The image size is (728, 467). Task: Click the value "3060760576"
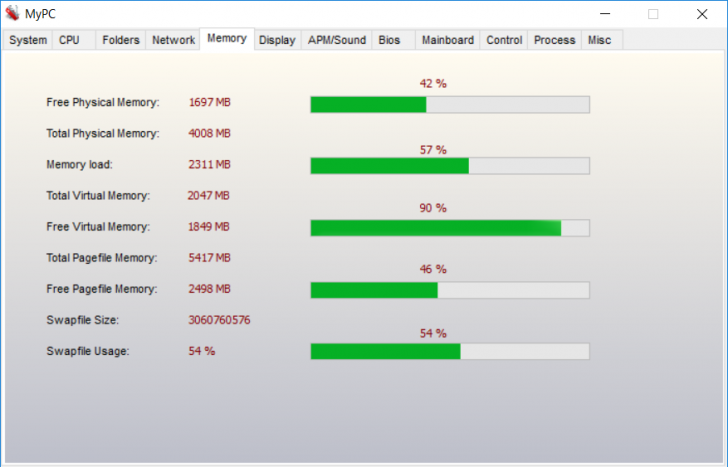click(x=219, y=320)
